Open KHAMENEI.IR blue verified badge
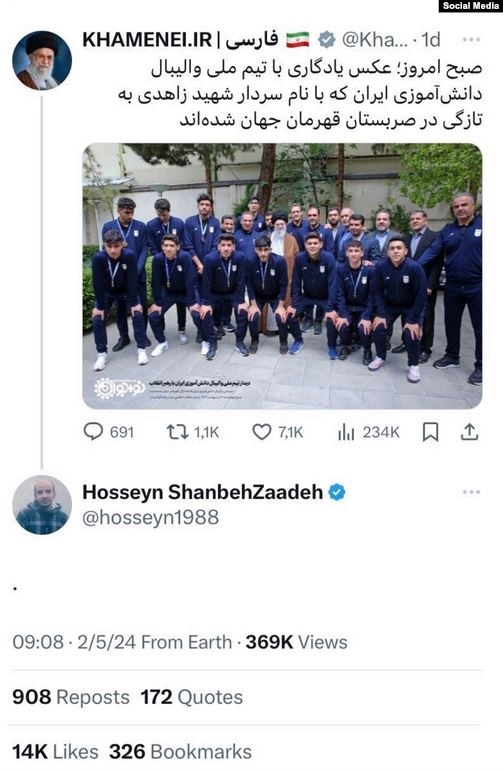This screenshot has height=772, width=503. 326,39
